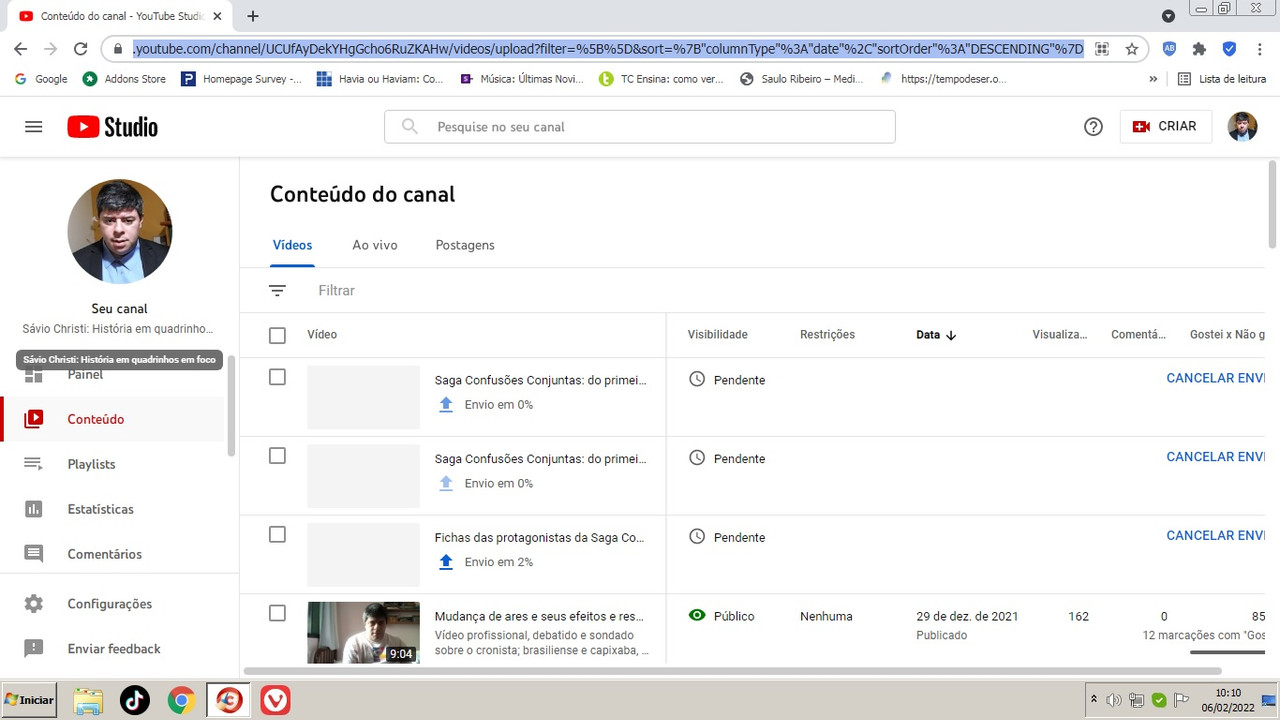Check the first Saga Confusões Conjuntas video

[277, 377]
